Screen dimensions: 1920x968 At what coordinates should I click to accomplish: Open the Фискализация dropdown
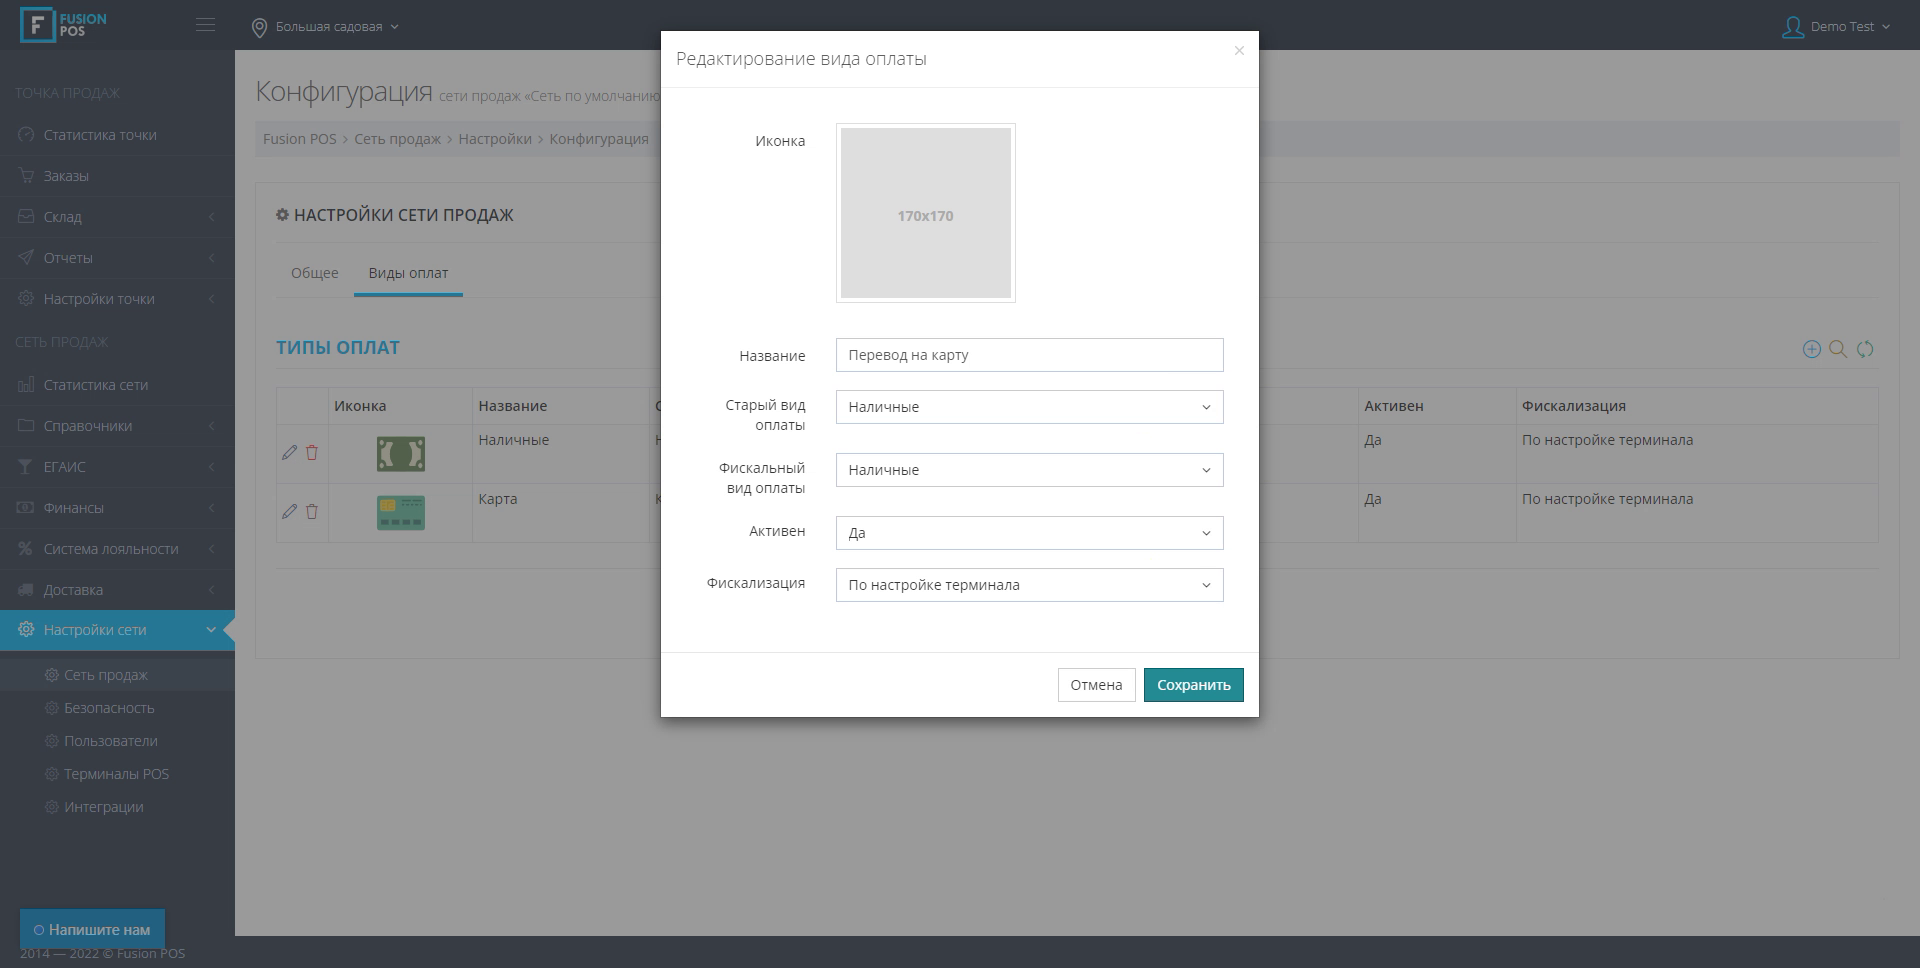(x=1029, y=585)
